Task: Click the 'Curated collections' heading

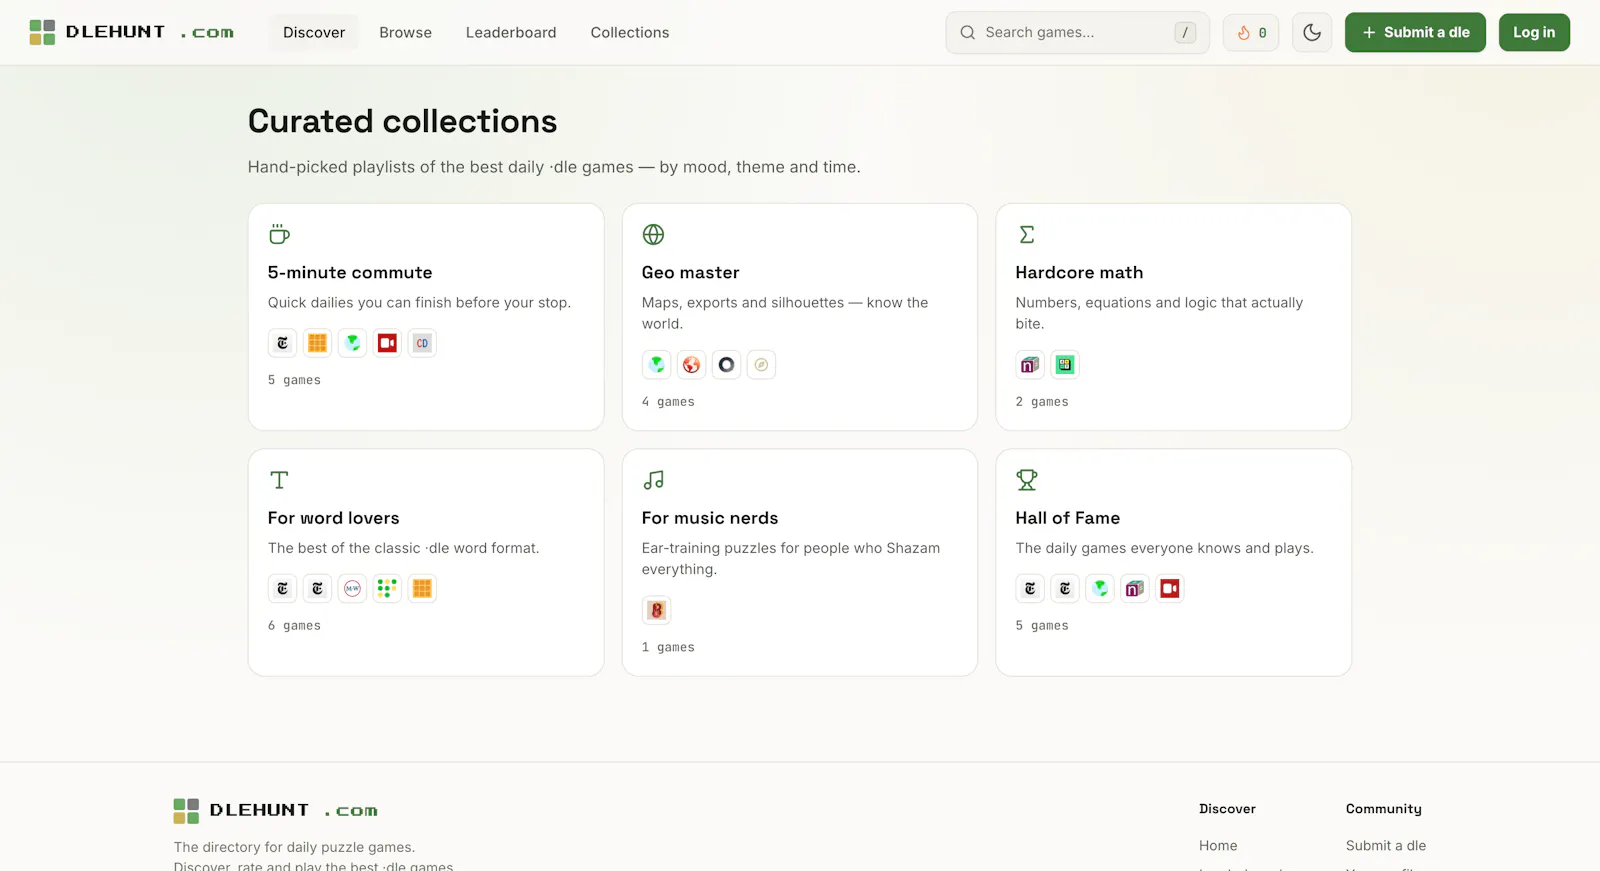Action: (x=402, y=121)
